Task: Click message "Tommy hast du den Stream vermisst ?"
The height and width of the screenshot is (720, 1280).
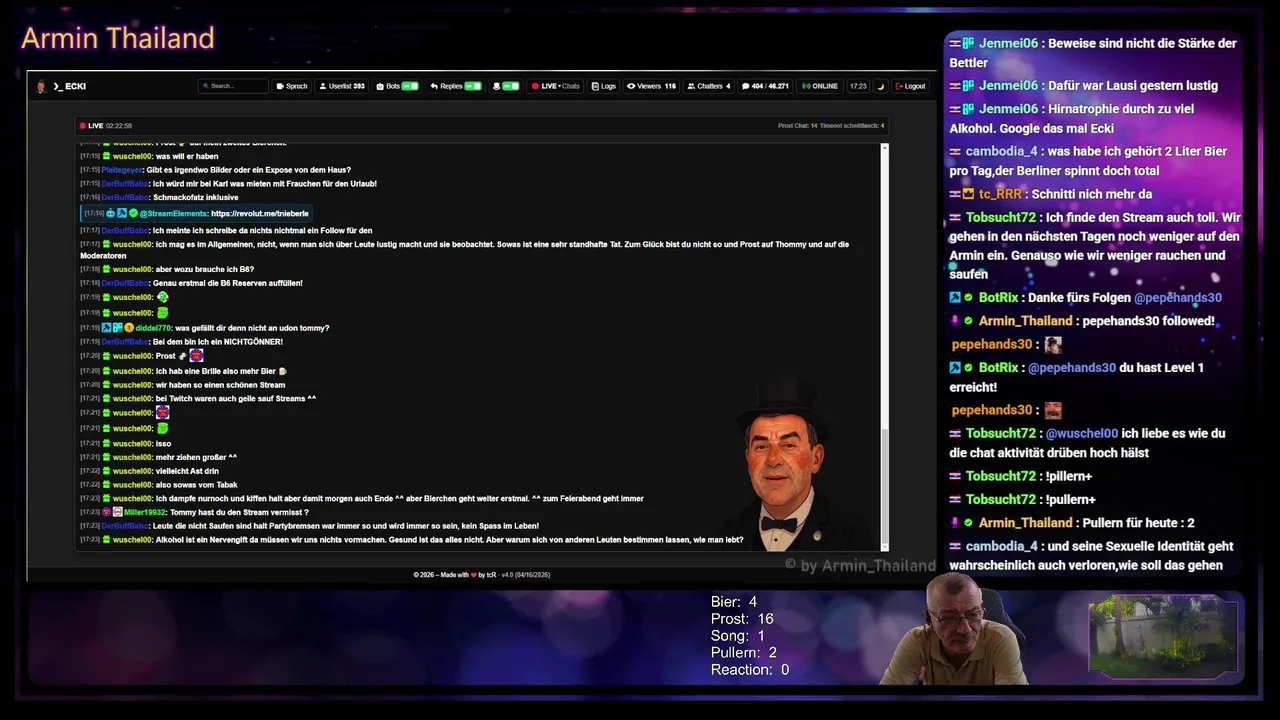Action: coord(239,512)
